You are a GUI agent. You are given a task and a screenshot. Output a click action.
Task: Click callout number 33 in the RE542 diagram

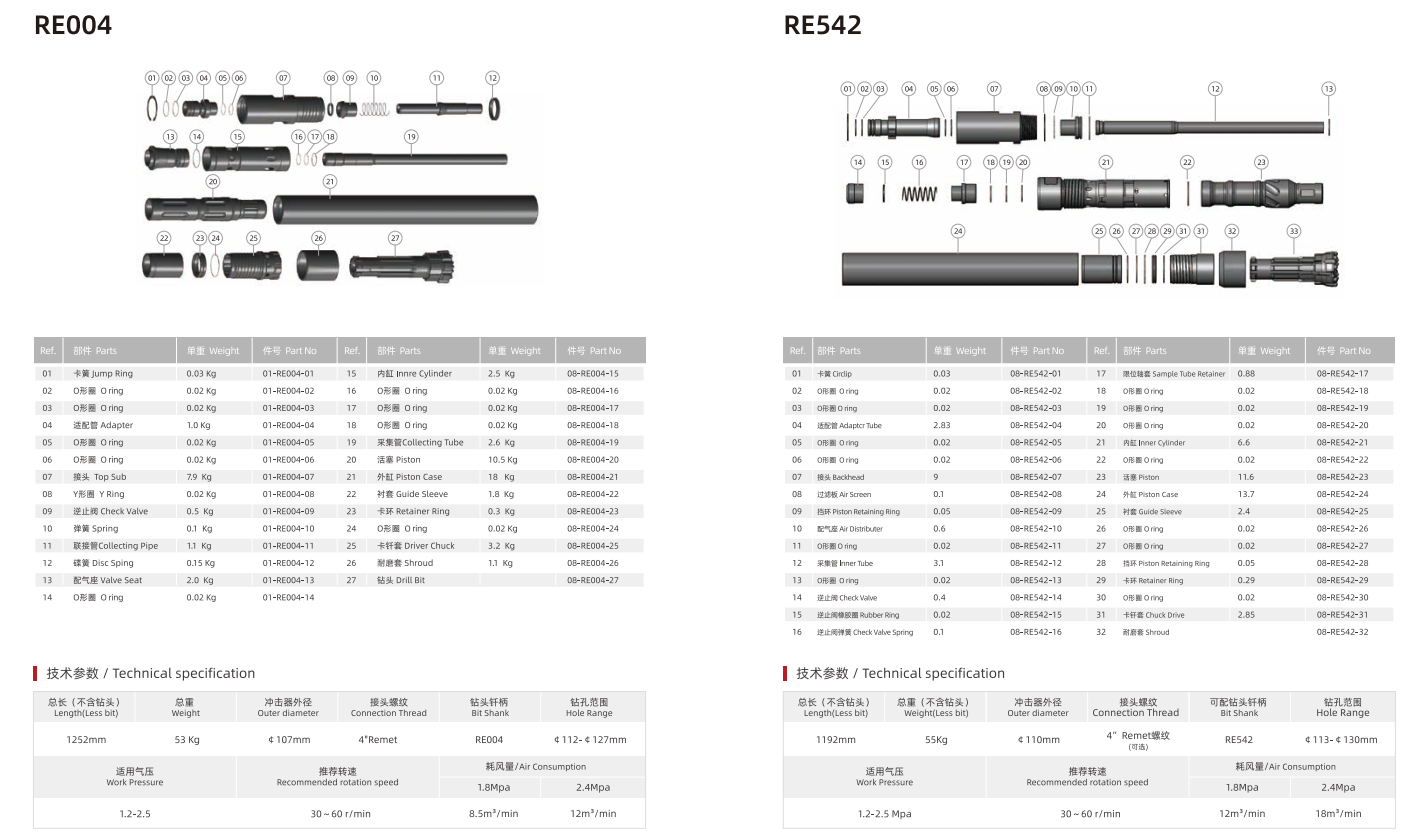click(1293, 231)
